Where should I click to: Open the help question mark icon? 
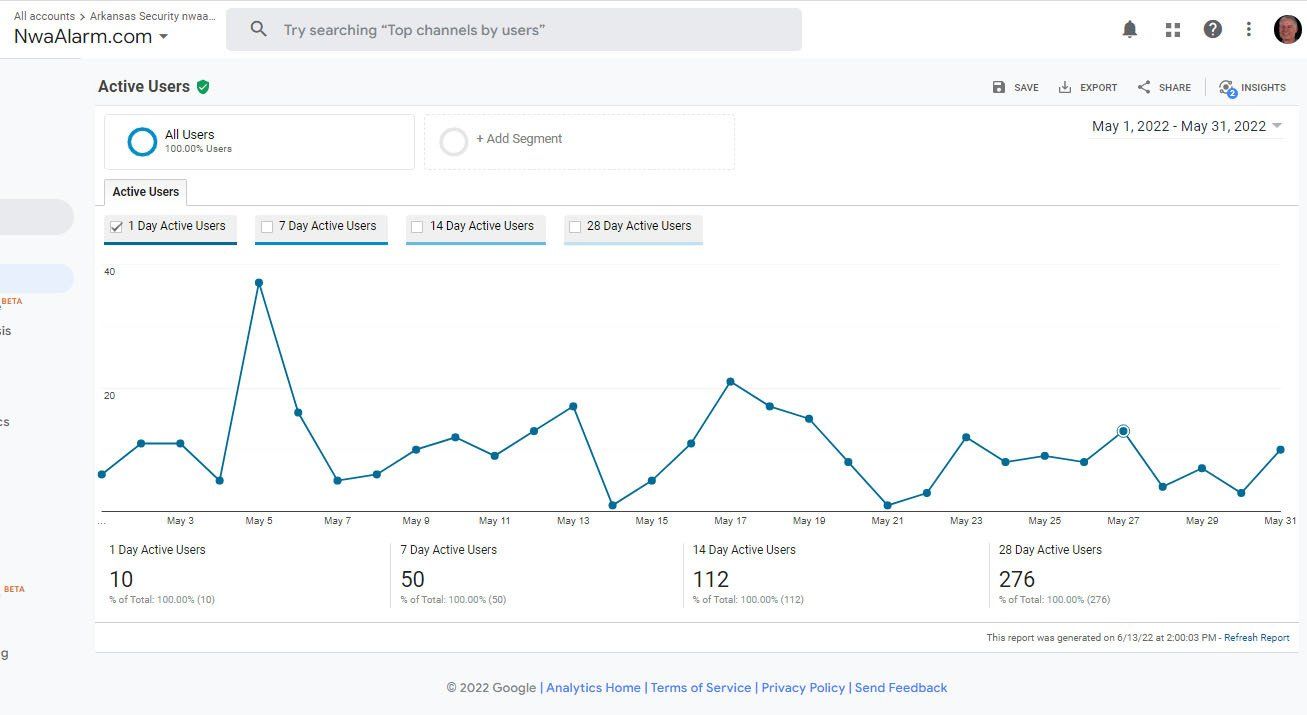pos(1213,29)
